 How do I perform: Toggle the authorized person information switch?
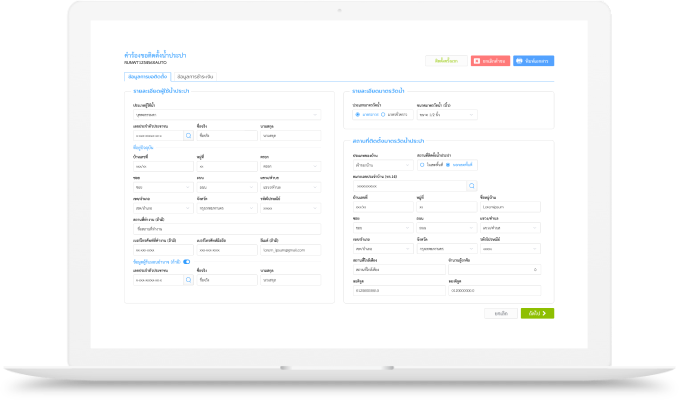coord(186,262)
